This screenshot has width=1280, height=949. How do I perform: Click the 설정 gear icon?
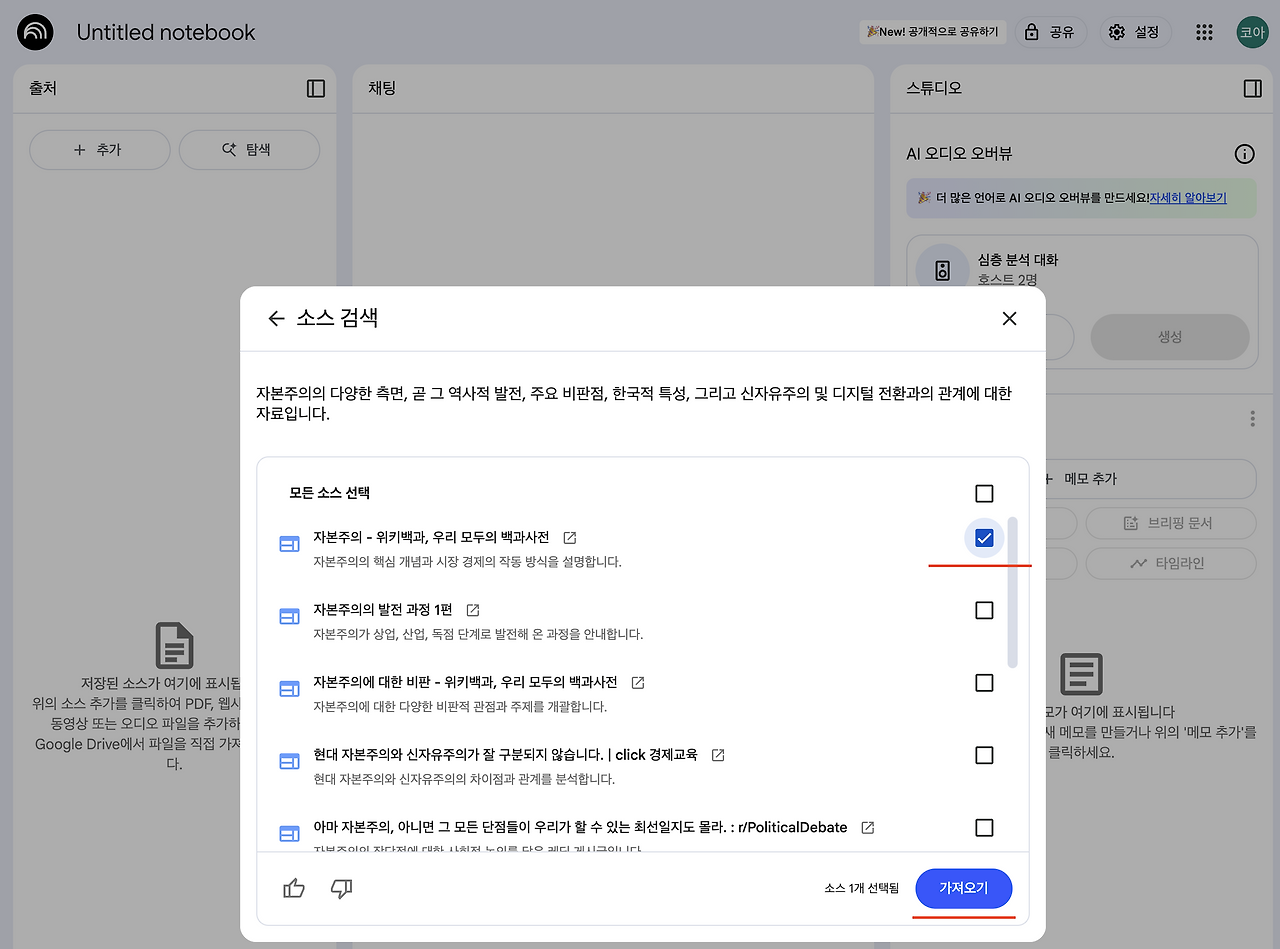1117,31
